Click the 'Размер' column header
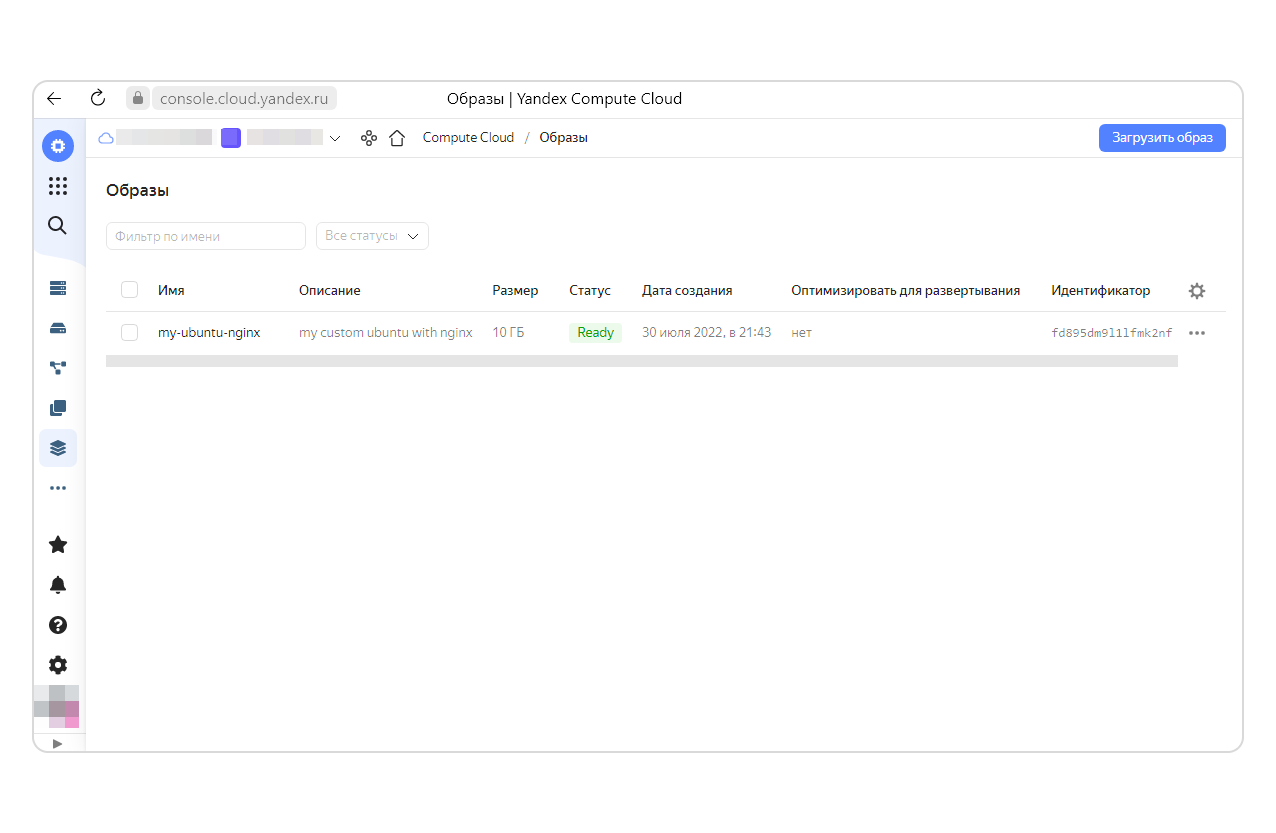The height and width of the screenshot is (833, 1276). click(515, 290)
